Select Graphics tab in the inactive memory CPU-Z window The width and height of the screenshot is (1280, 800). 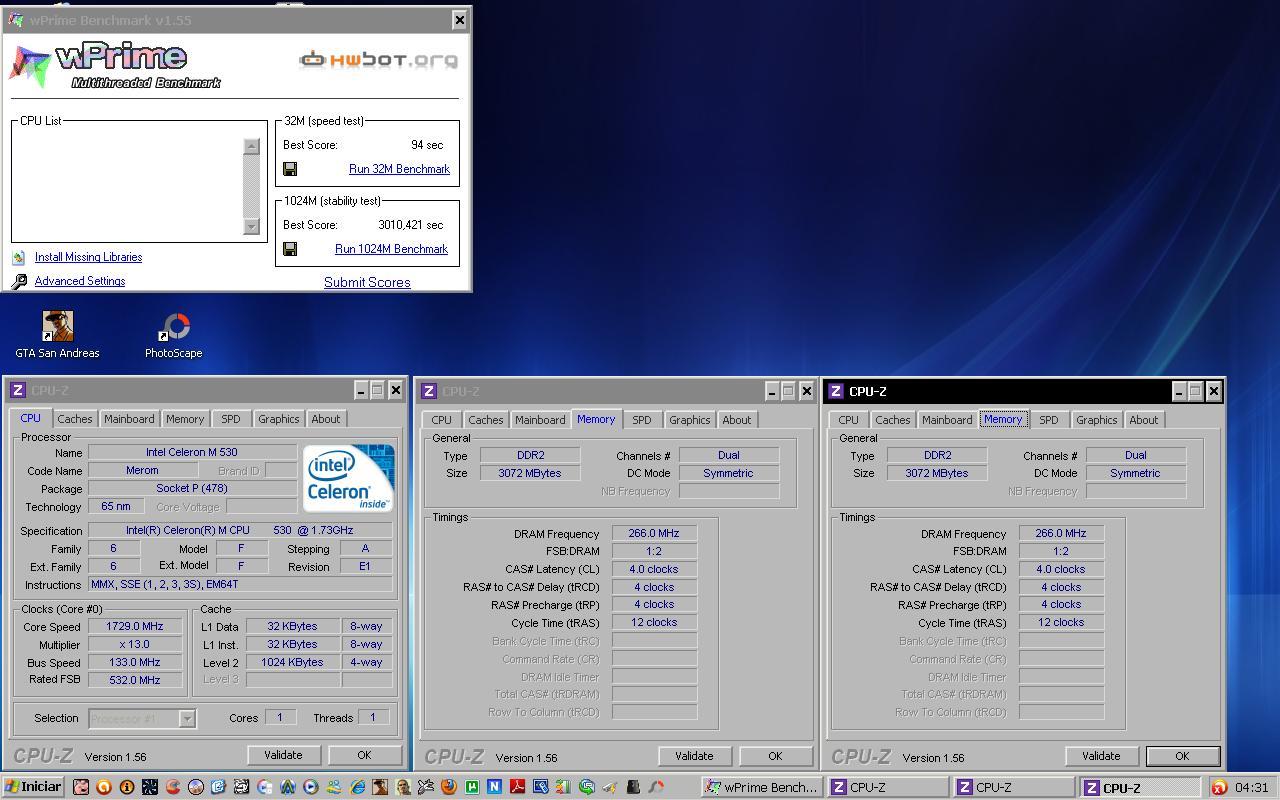[689, 420]
